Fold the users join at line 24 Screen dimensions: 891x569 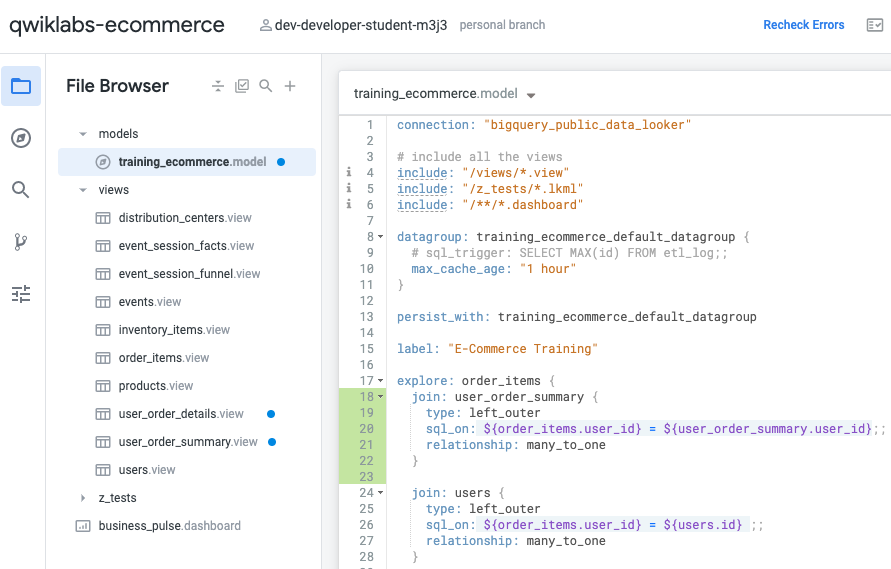pyautogui.click(x=381, y=492)
